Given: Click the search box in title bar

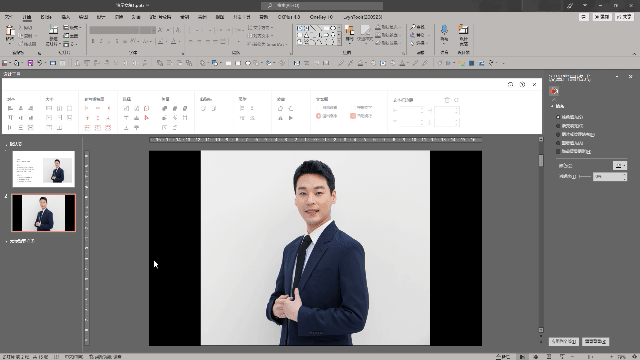Looking at the screenshot, I should pos(322,5).
